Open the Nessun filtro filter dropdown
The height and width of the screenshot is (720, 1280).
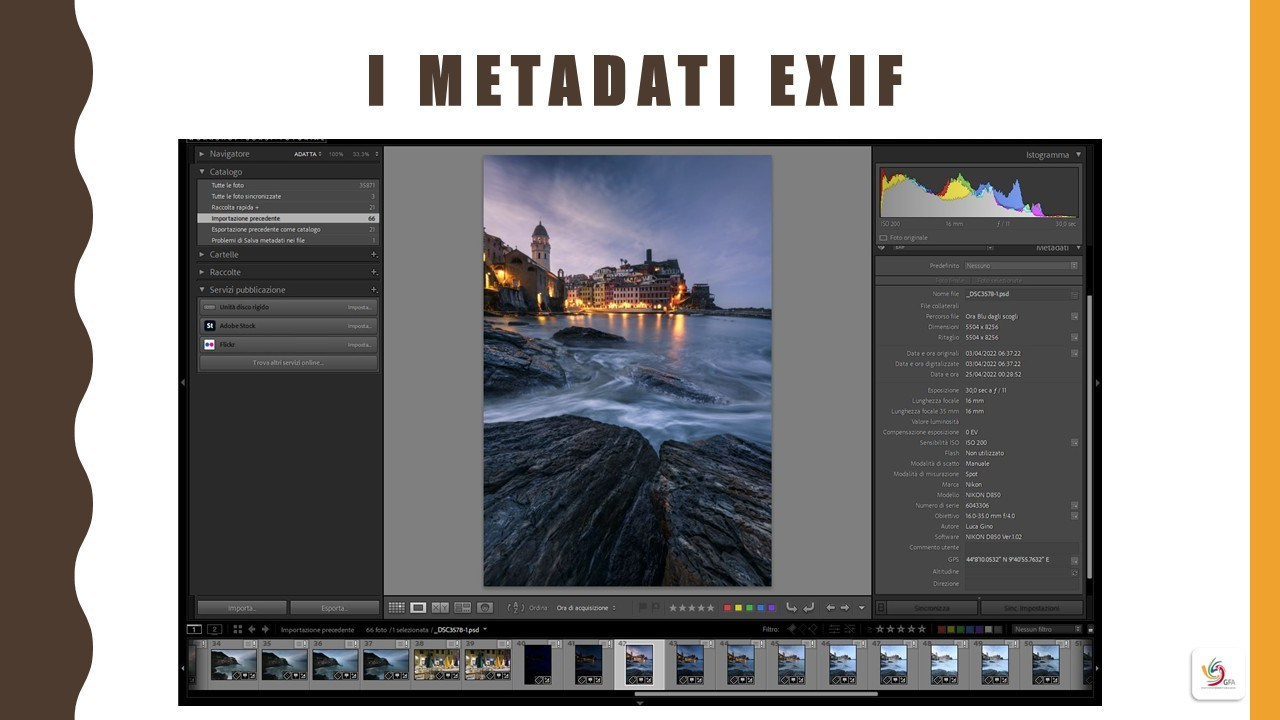pyautogui.click(x=1046, y=629)
